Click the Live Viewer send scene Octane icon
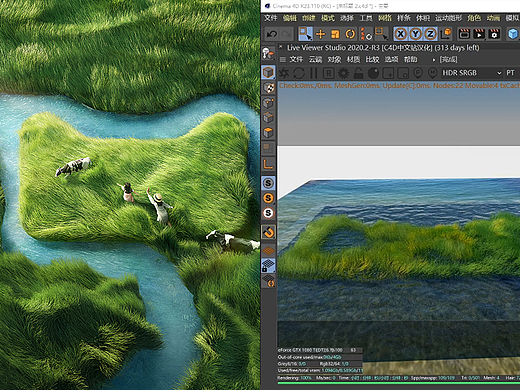The width and height of the screenshot is (520, 390). click(284, 73)
